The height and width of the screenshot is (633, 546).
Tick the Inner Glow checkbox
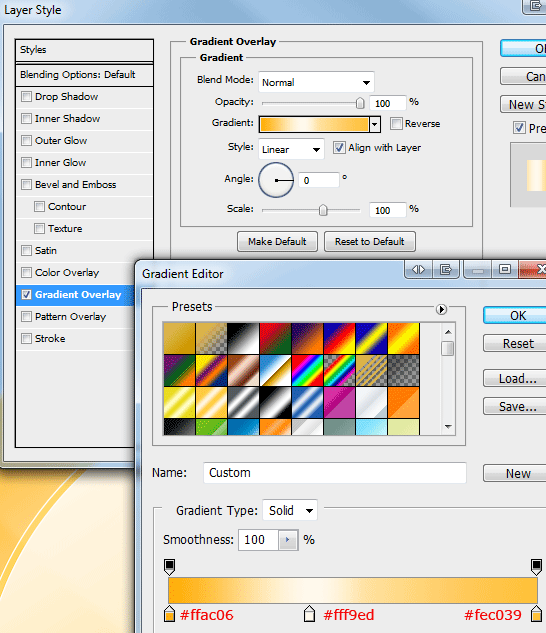pos(26,162)
